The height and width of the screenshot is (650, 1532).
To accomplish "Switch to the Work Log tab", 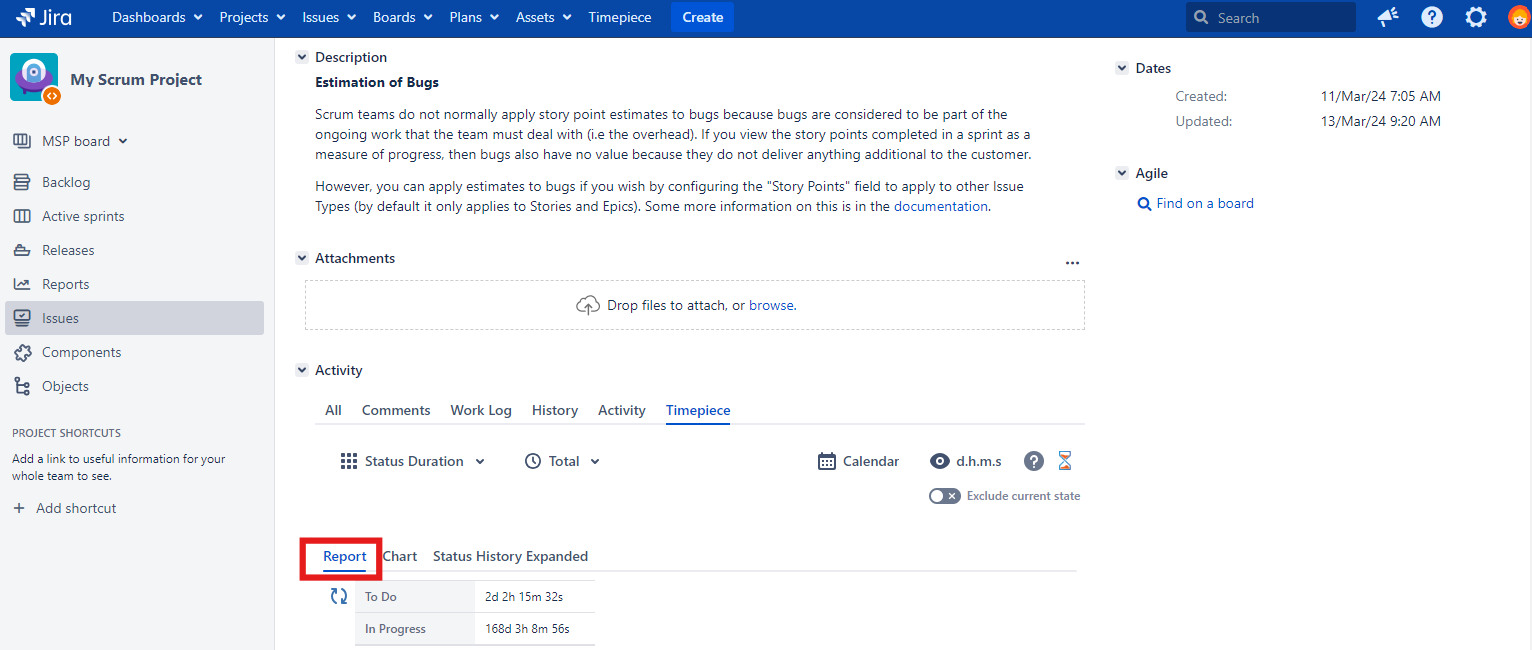I will [x=480, y=410].
